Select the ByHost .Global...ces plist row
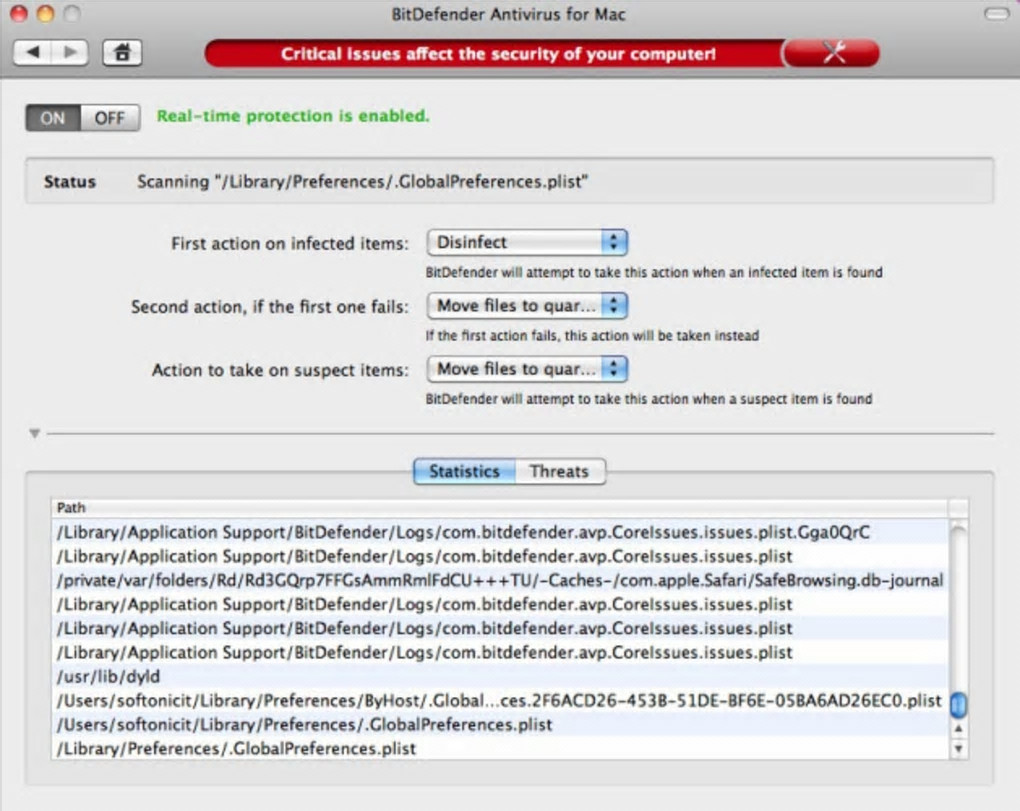The height and width of the screenshot is (811, 1020). pyautogui.click(x=500, y=700)
